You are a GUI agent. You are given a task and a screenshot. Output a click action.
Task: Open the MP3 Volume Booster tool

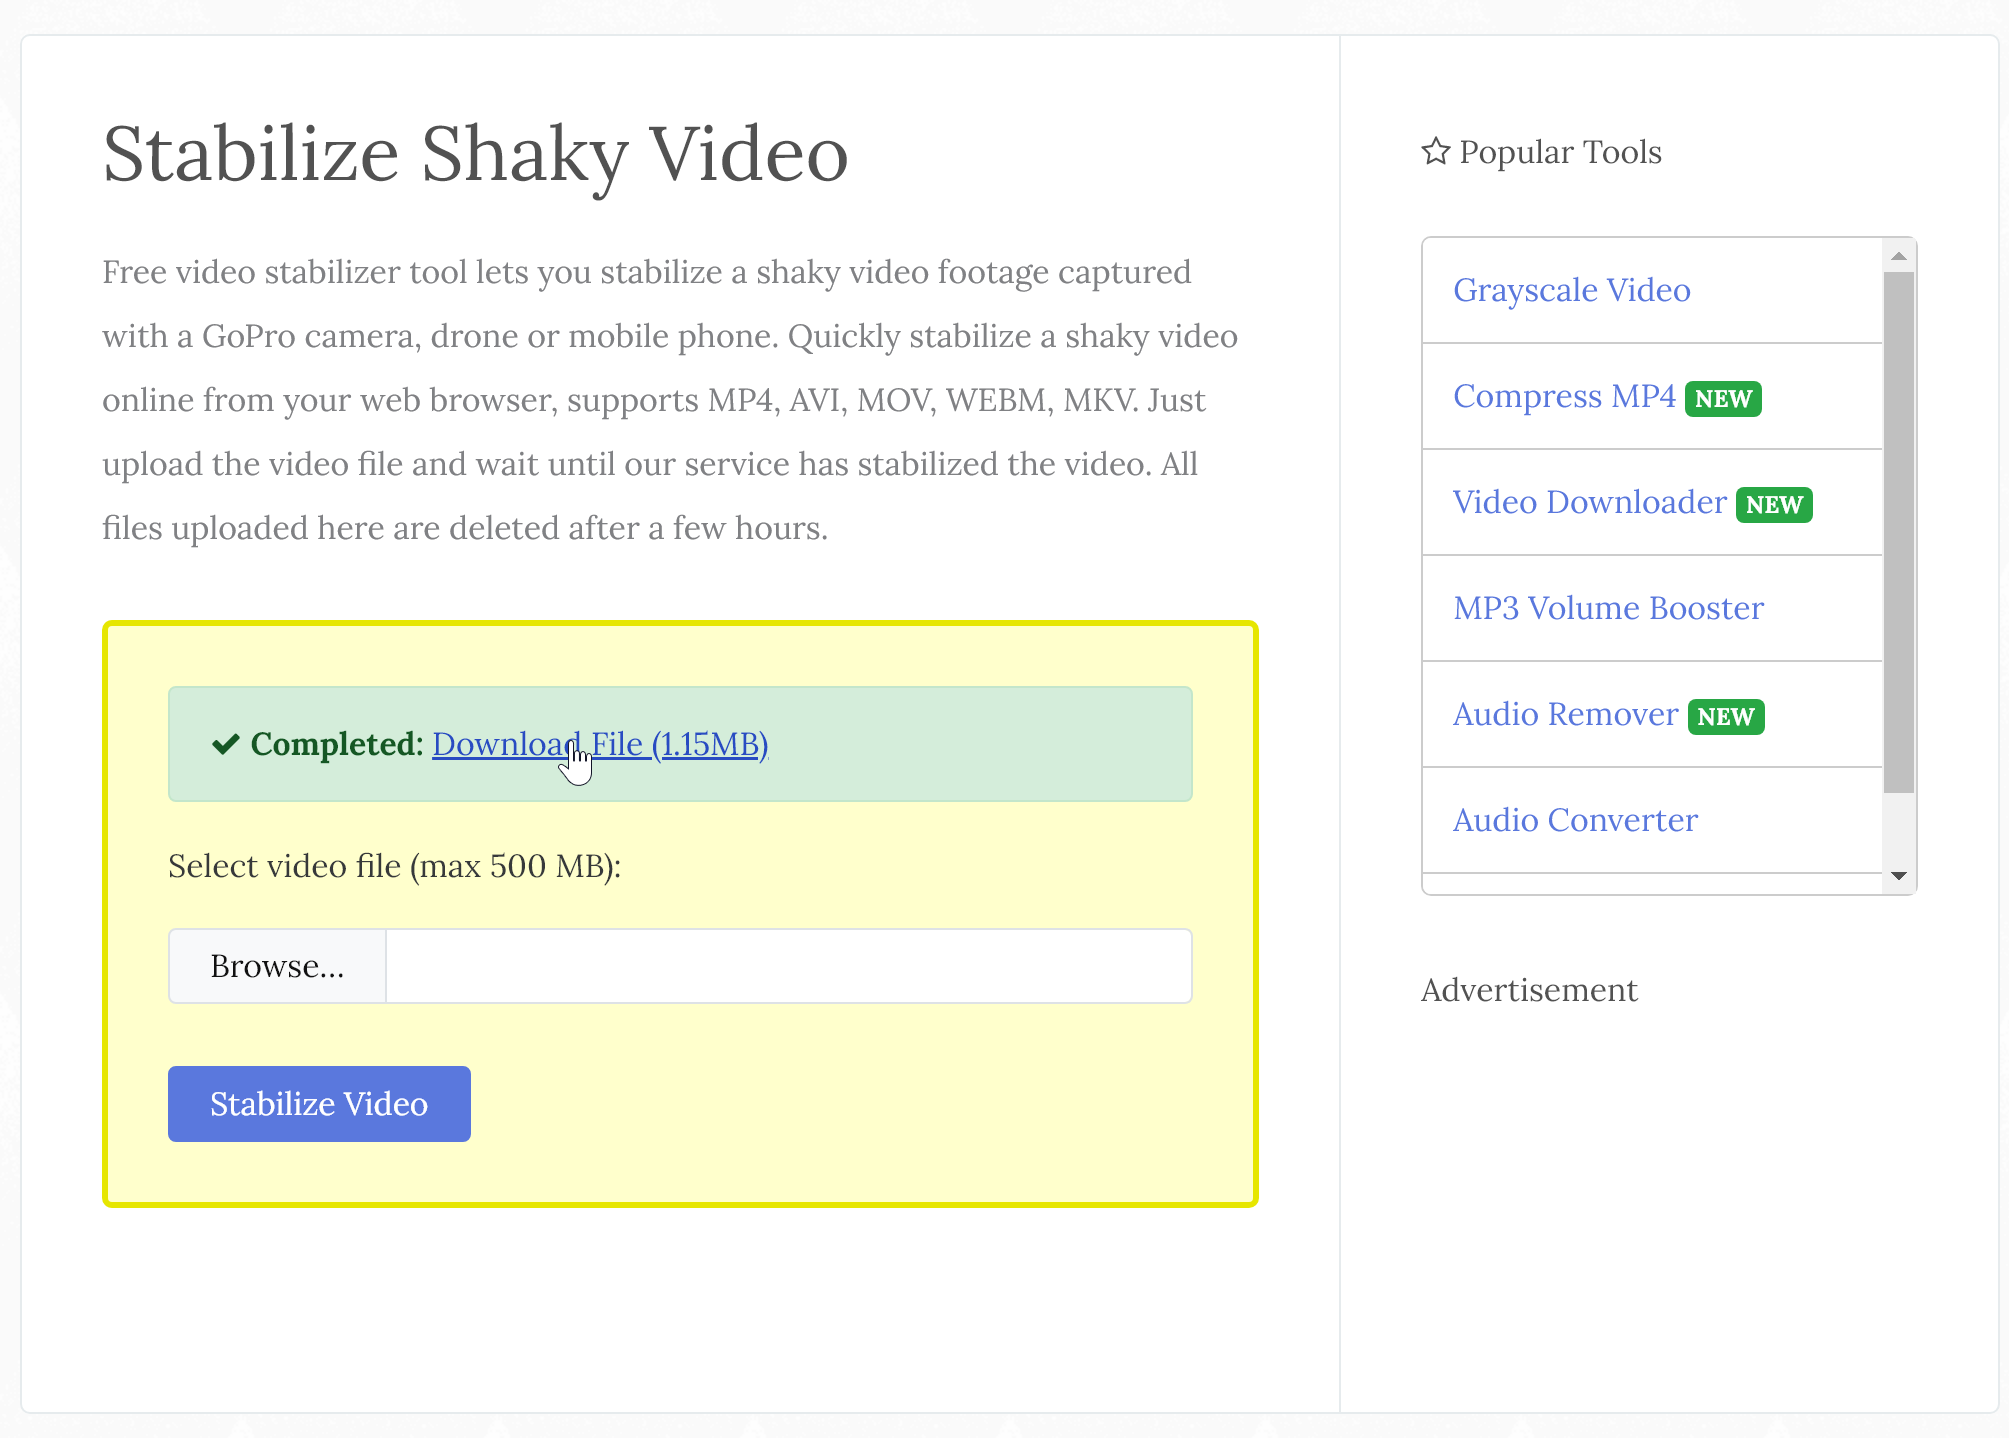[x=1608, y=608]
